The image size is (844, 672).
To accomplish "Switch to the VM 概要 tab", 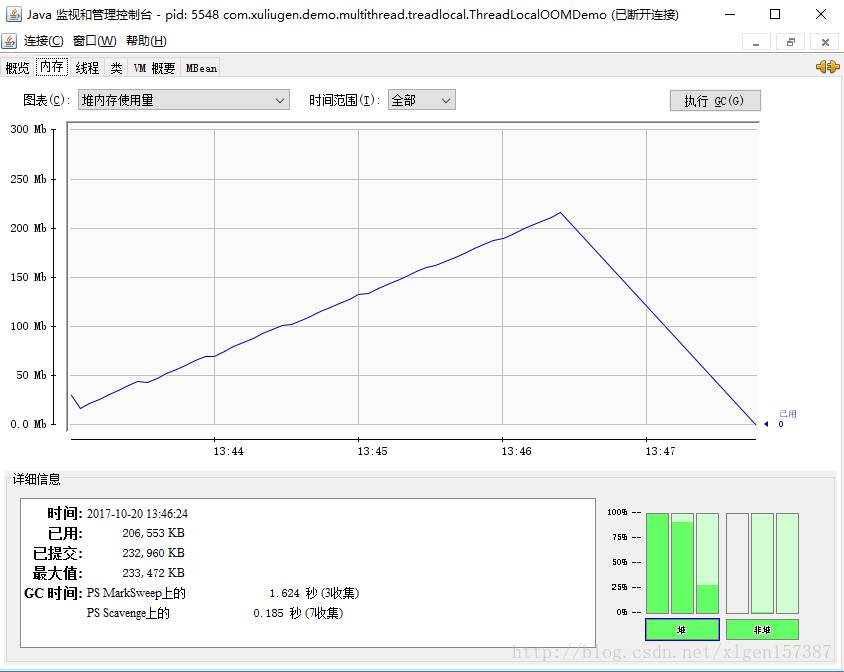I will point(154,68).
